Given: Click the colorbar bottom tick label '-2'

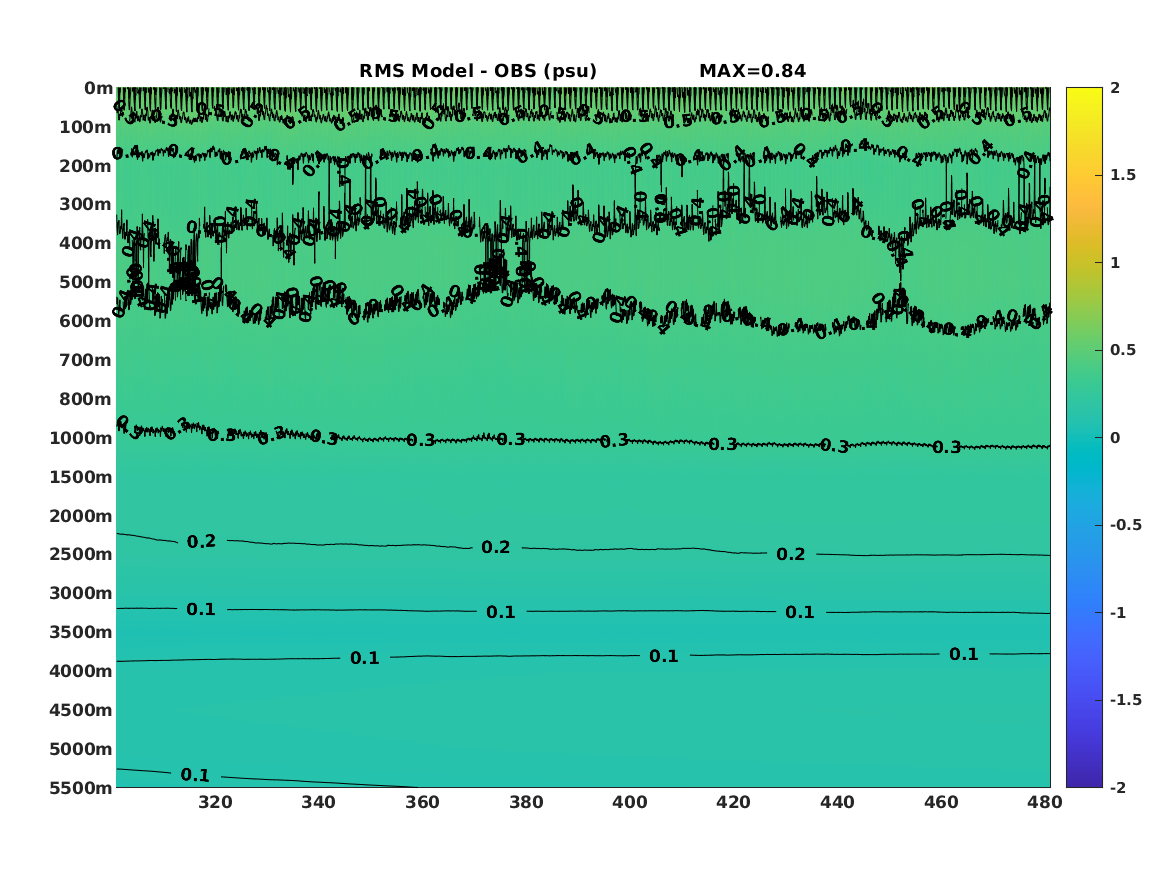Looking at the screenshot, I should pos(1118,787).
